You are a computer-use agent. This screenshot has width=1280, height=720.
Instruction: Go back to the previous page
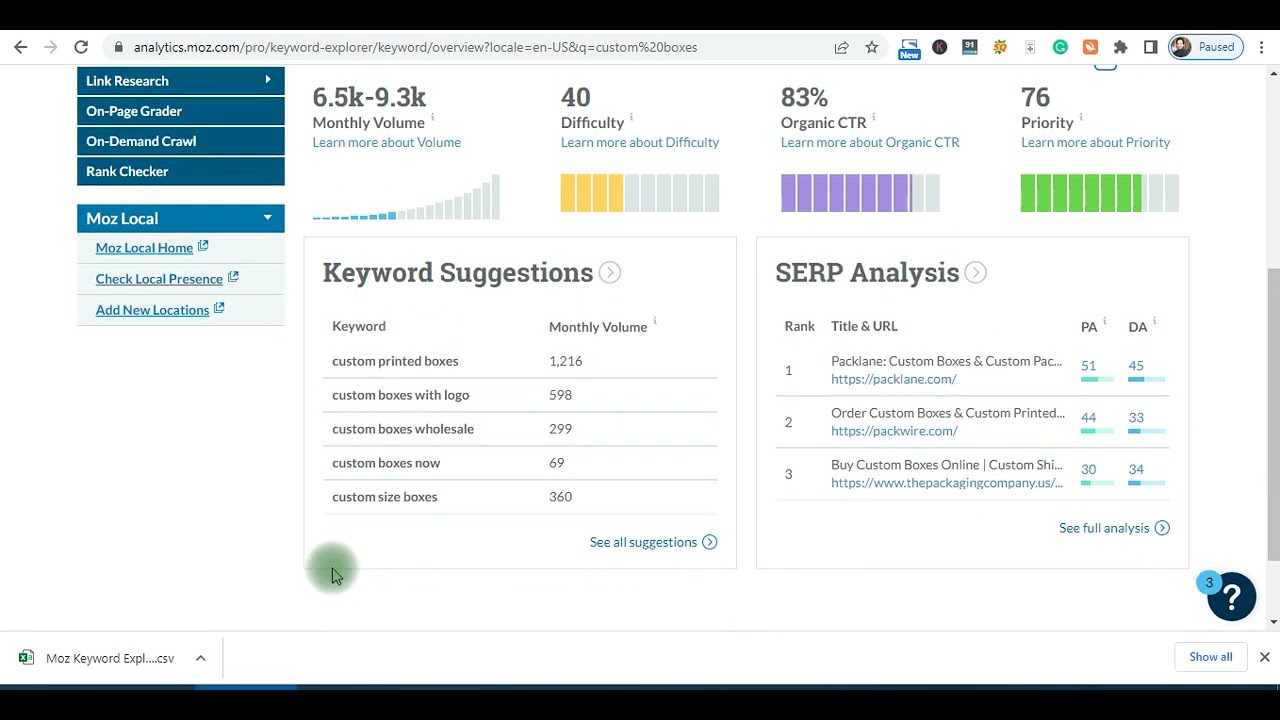tap(21, 47)
